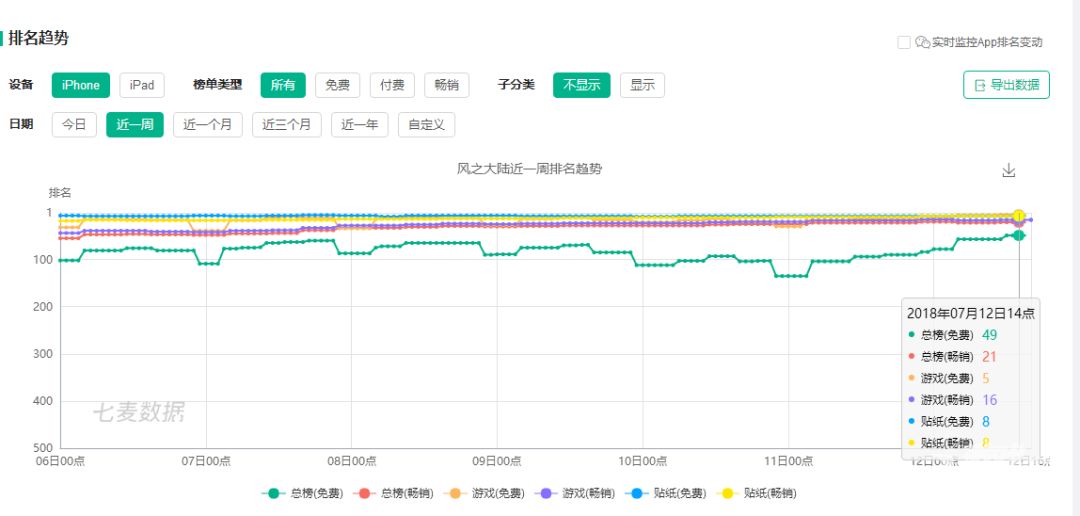Toggle 贴纸(畅销) series in legend
1080x516 pixels.
(757, 493)
